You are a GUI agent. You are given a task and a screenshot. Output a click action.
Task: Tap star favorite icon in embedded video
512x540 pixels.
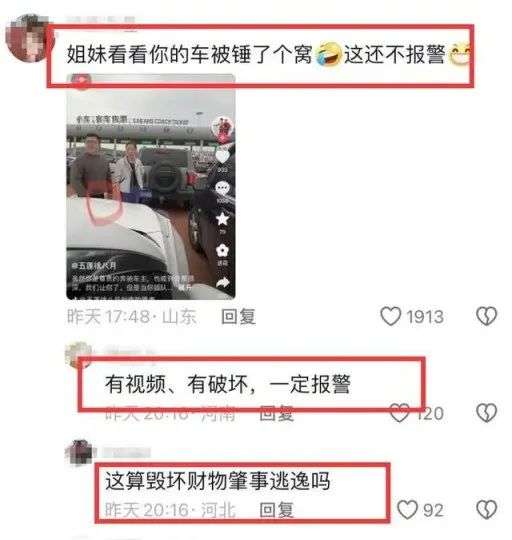pyautogui.click(x=222, y=219)
